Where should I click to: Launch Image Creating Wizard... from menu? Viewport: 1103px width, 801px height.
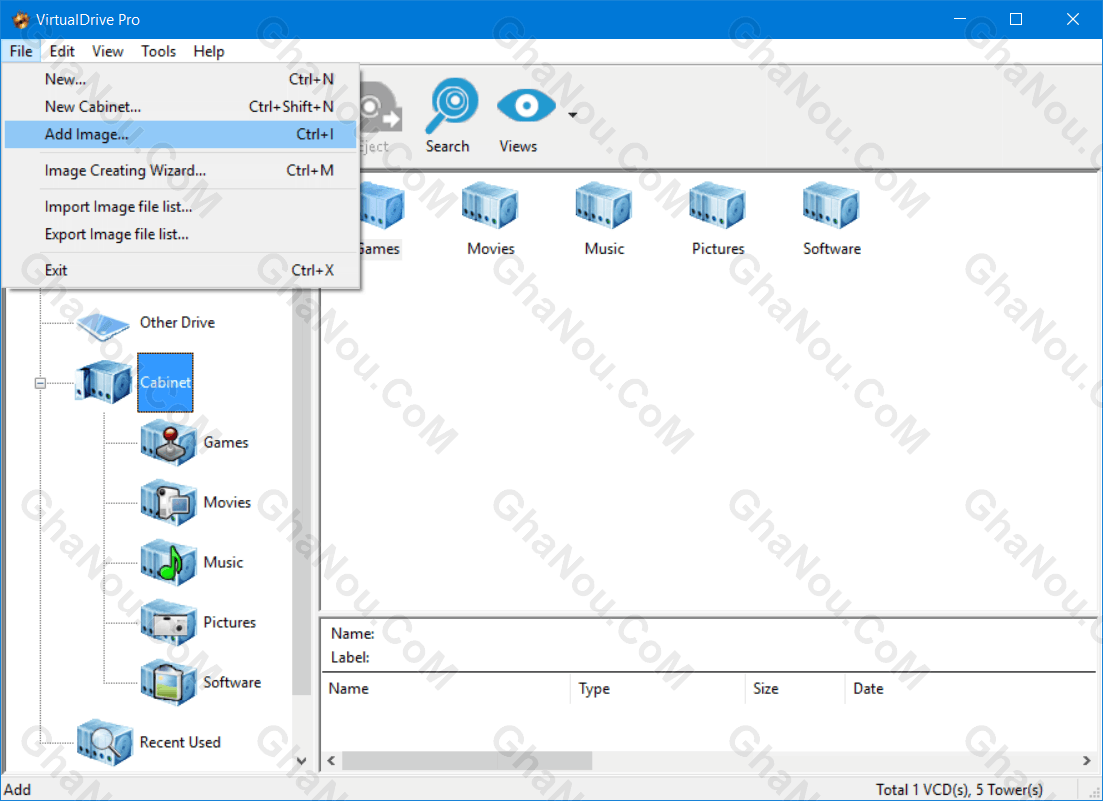(x=181, y=170)
